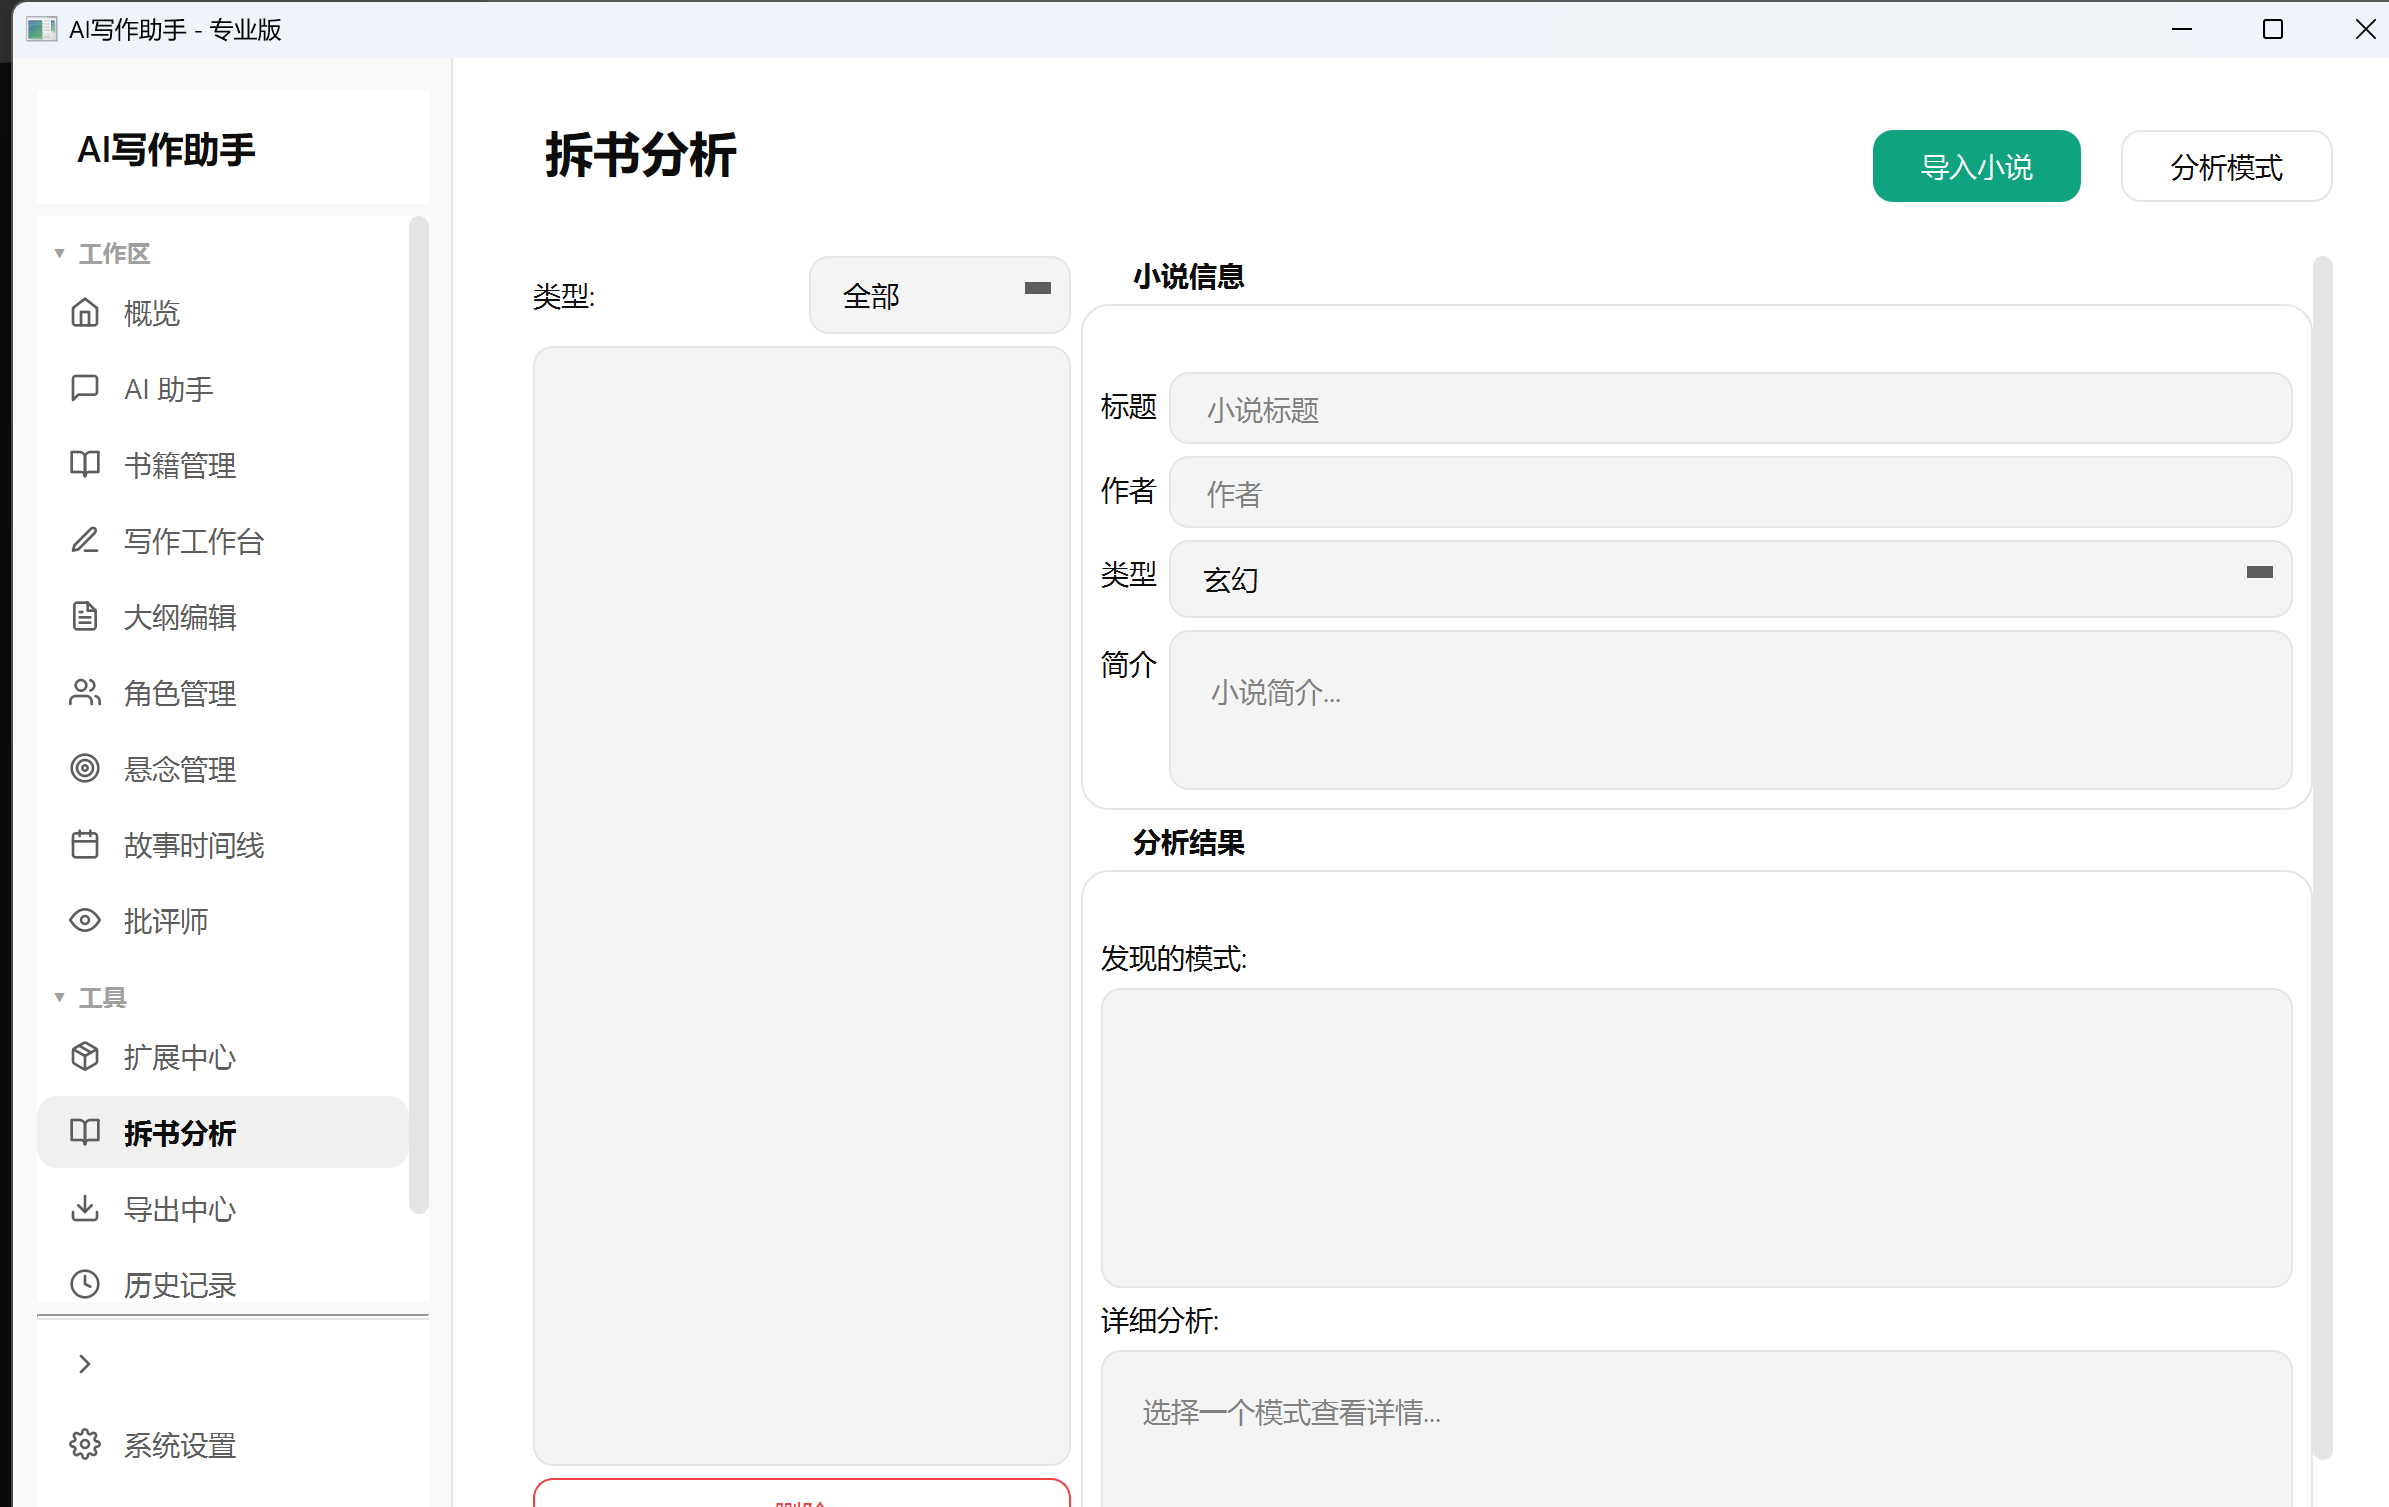Click the gear icon for 系统设置
This screenshot has height=1507, width=2389.
[x=85, y=1444]
